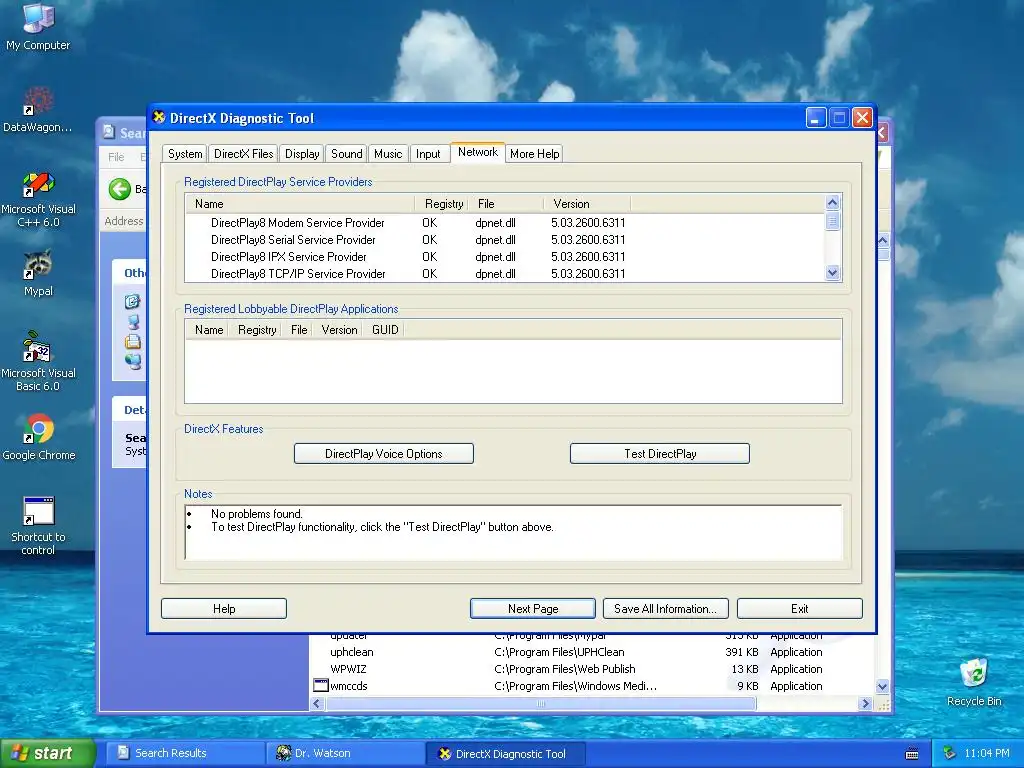Switch to the System tab

pyautogui.click(x=185, y=153)
